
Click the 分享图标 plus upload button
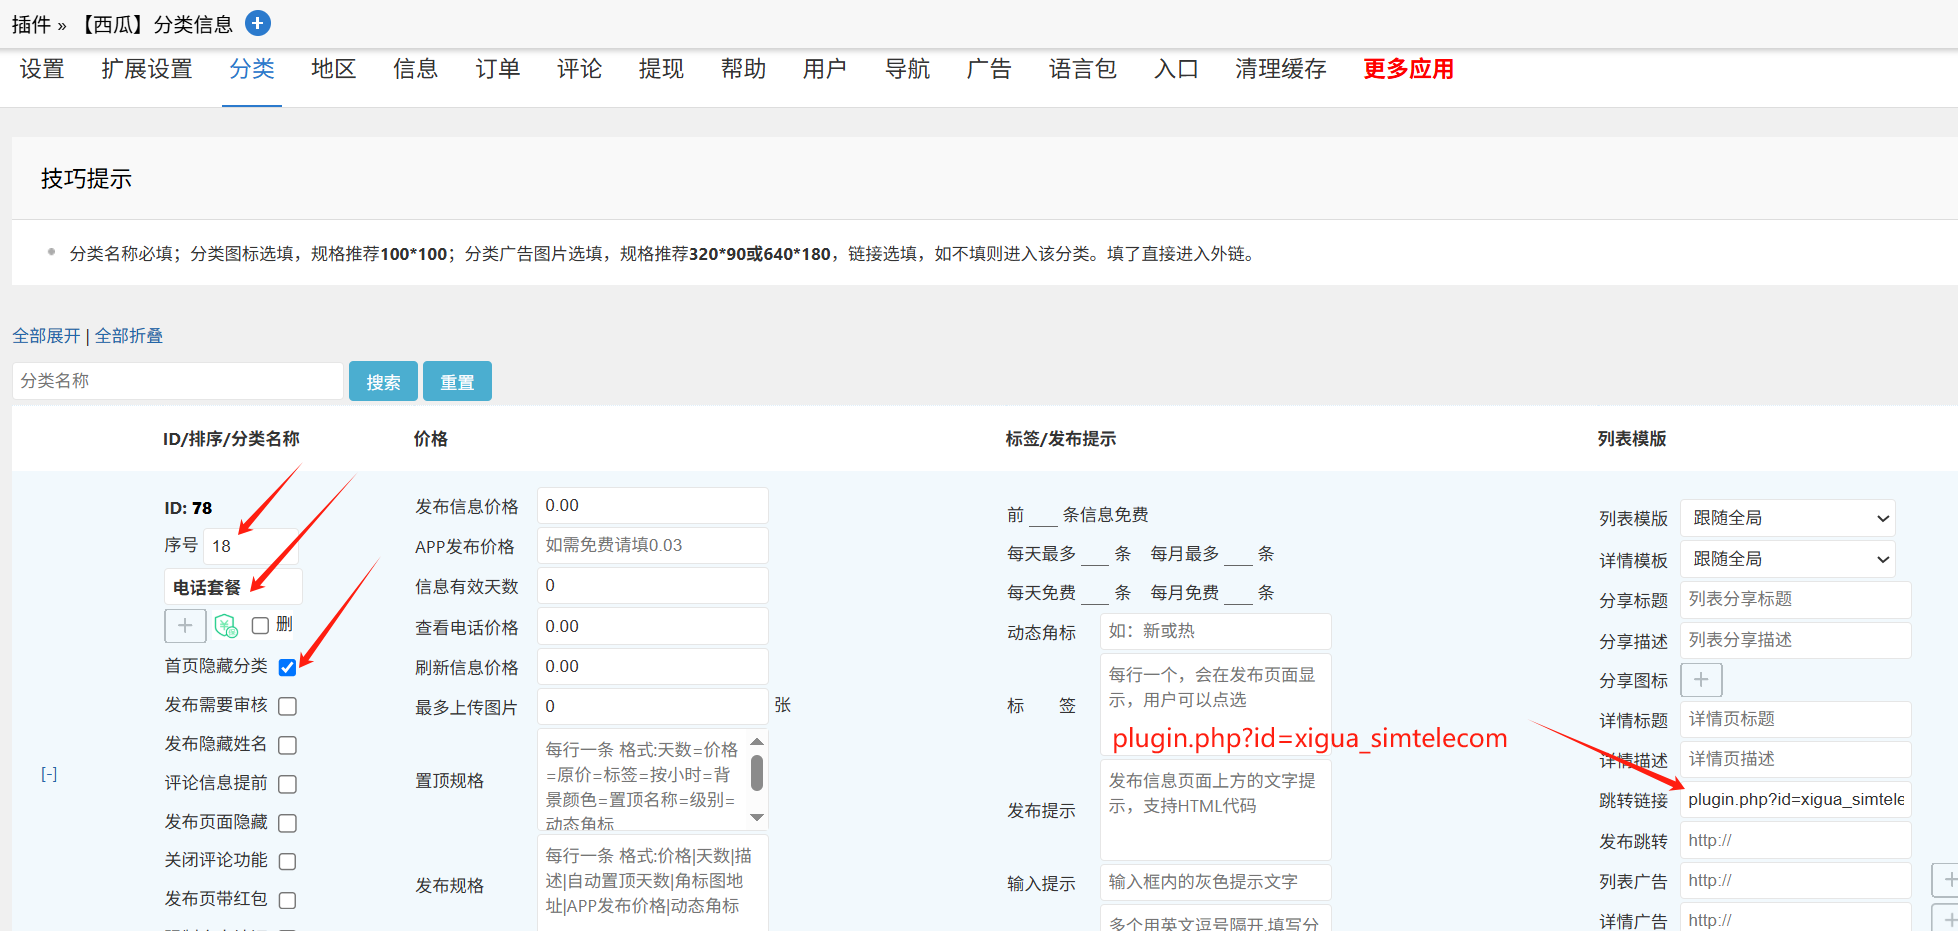click(x=1701, y=680)
